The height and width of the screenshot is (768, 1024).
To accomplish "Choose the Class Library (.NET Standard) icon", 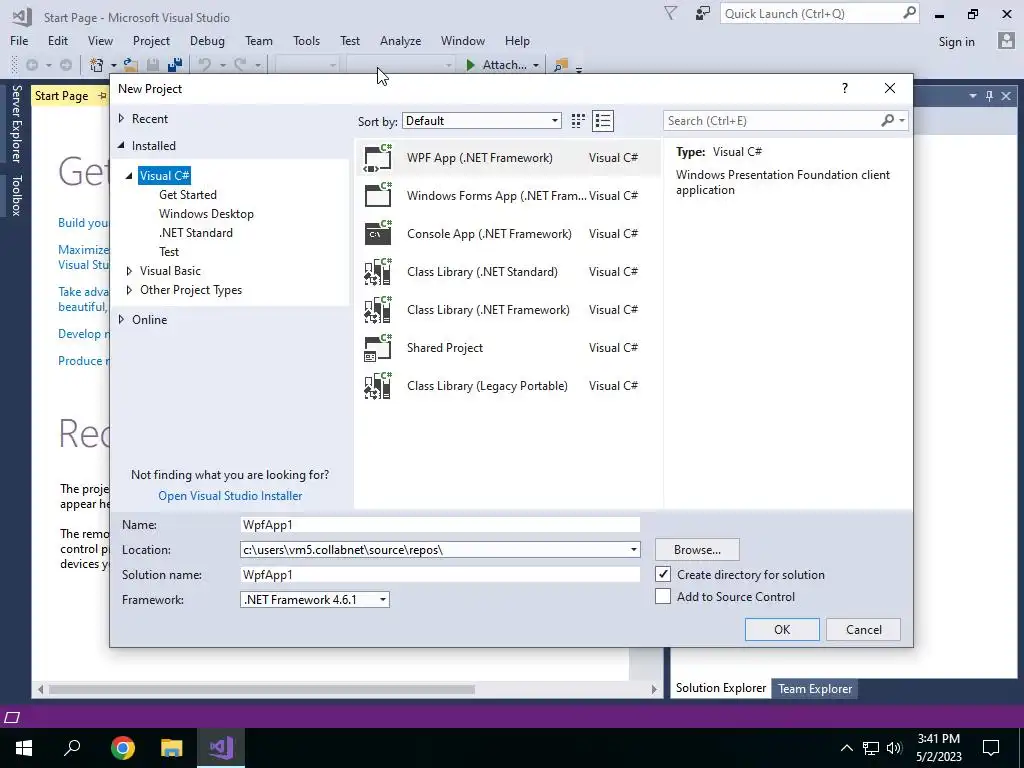I will coord(377,272).
